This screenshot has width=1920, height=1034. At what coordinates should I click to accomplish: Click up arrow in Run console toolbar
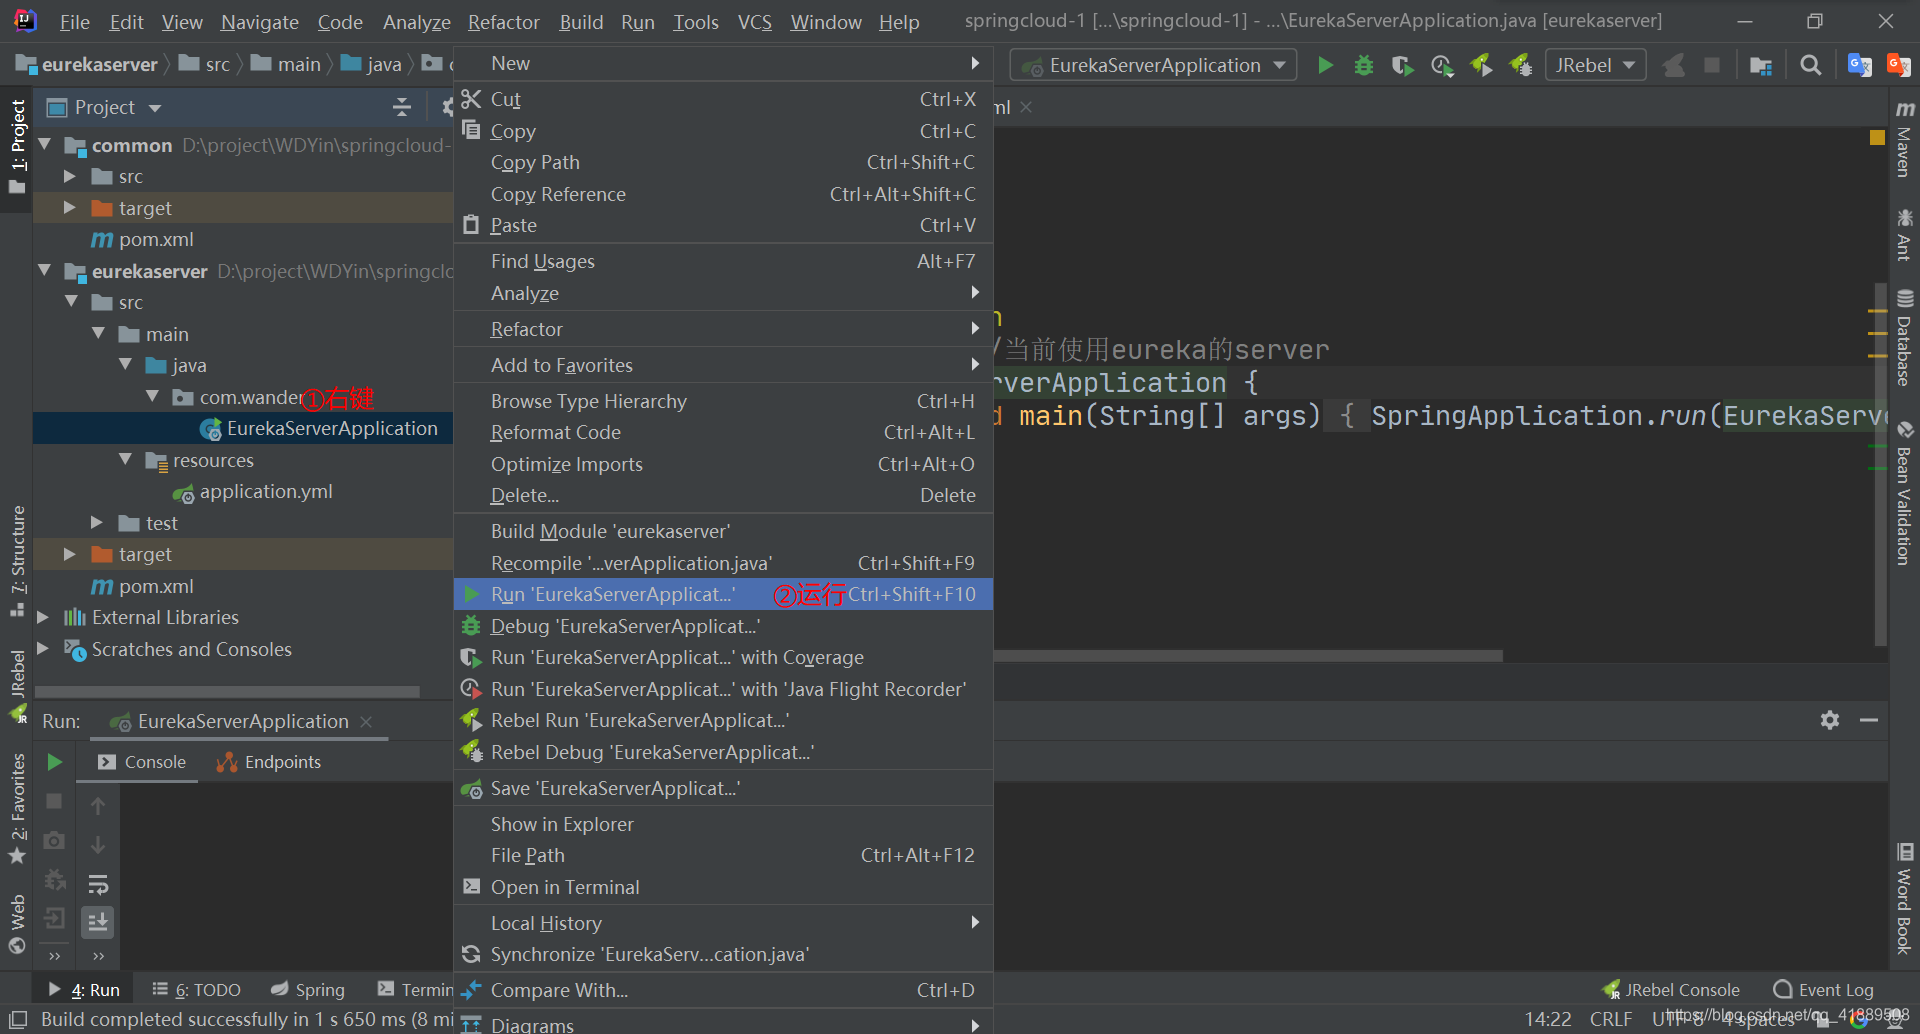[98, 806]
